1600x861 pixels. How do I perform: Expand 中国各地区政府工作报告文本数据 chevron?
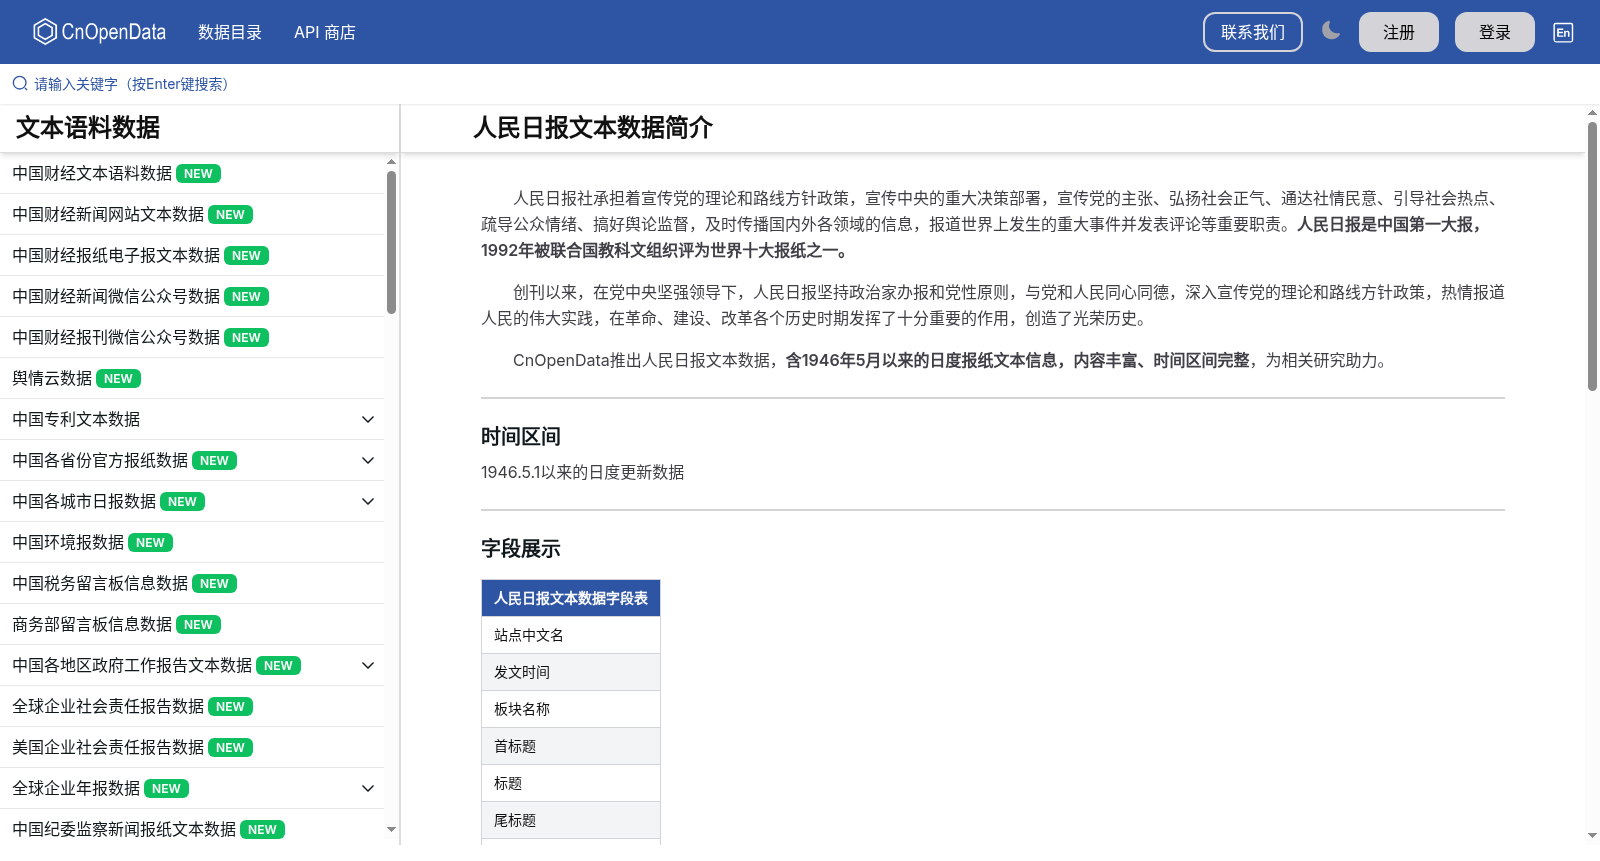pyautogui.click(x=368, y=665)
